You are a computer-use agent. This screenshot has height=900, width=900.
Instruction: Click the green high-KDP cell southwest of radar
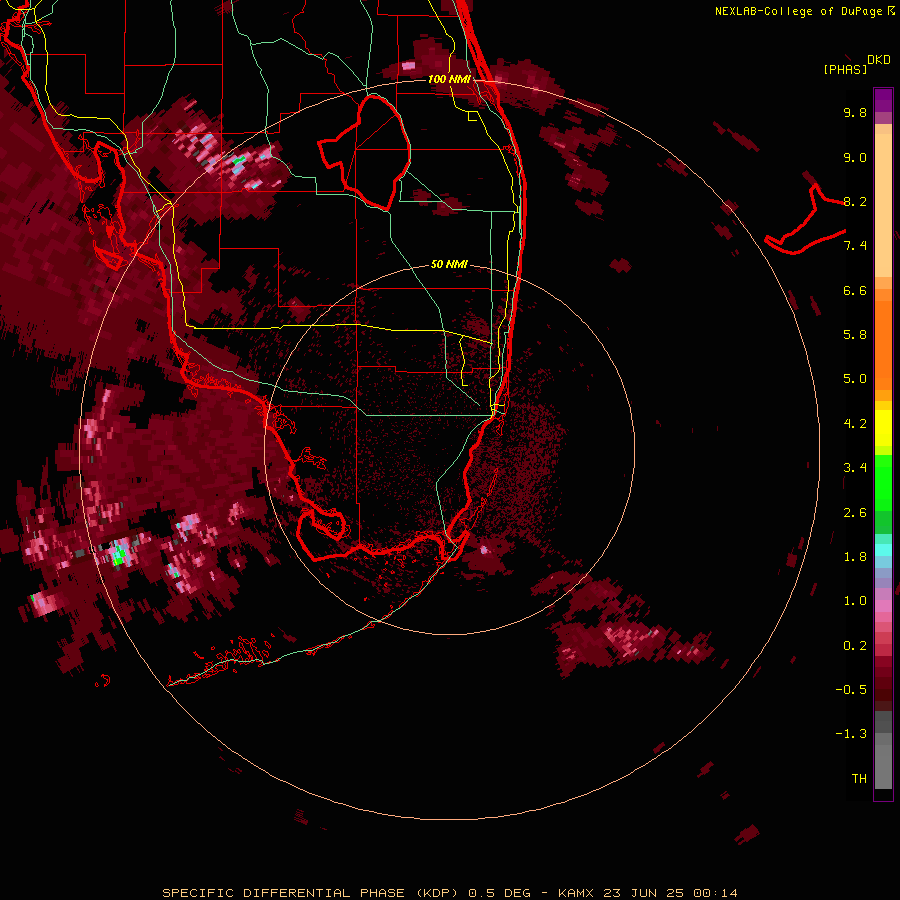(x=119, y=554)
